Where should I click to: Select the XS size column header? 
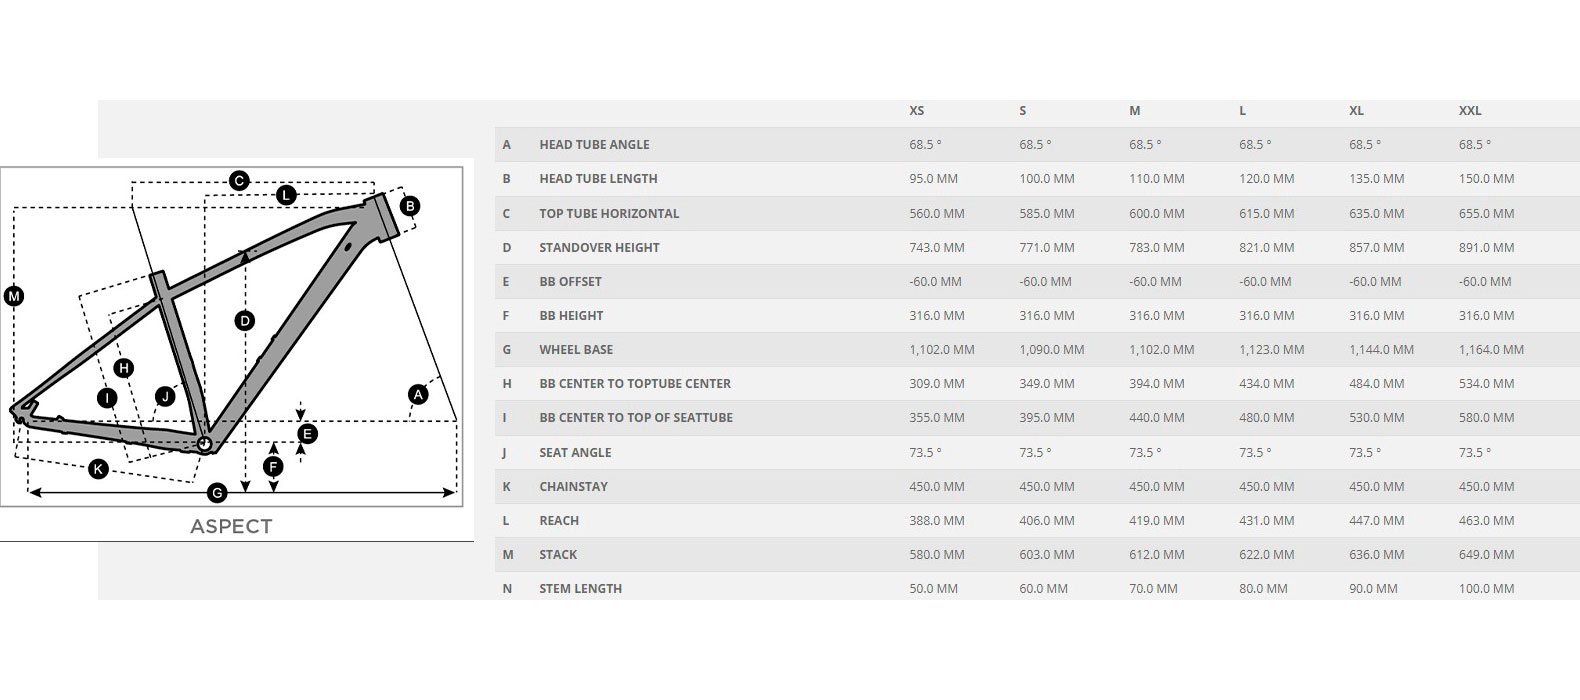pyautogui.click(x=916, y=111)
